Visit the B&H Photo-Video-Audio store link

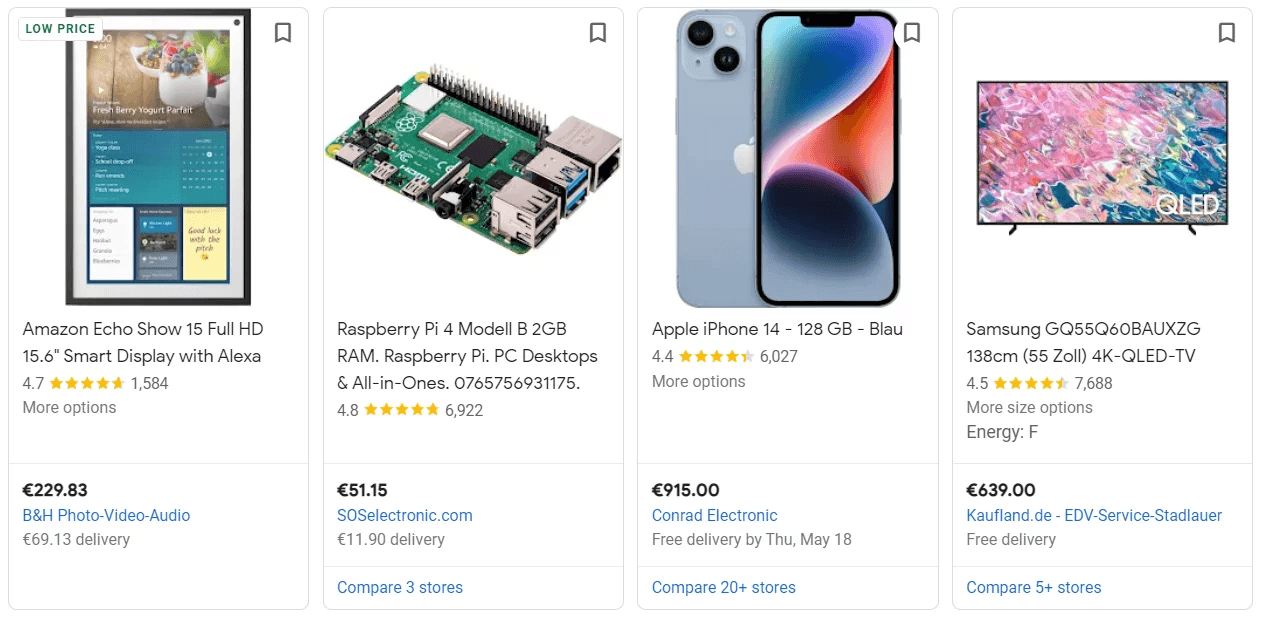pyautogui.click(x=108, y=515)
